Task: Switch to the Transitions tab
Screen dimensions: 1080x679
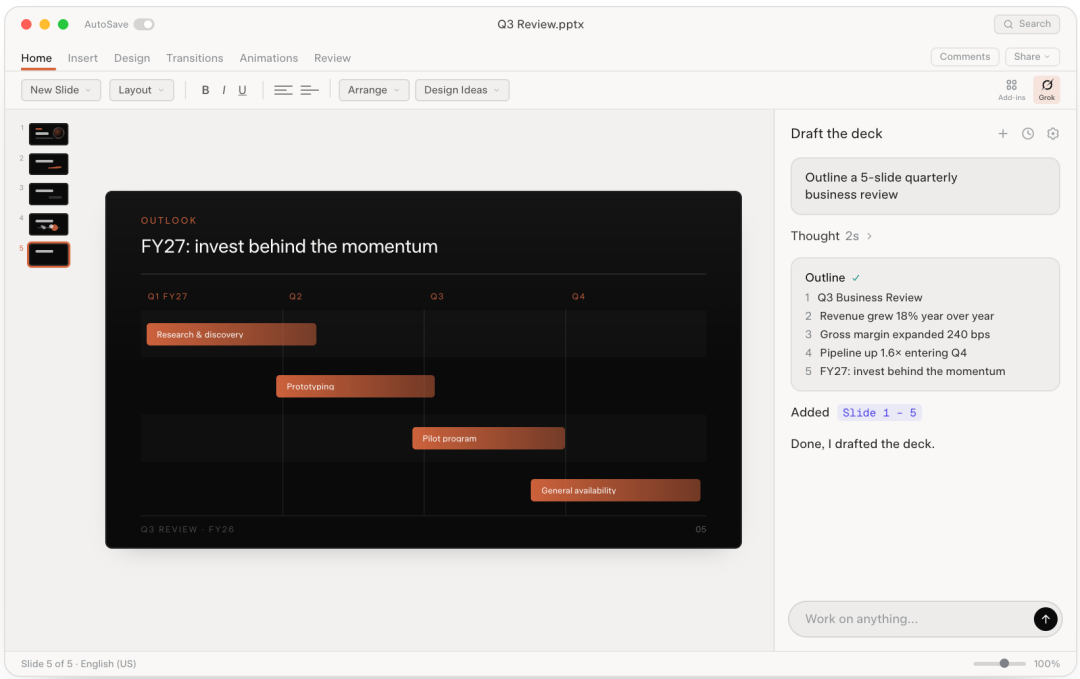Action: coord(194,58)
